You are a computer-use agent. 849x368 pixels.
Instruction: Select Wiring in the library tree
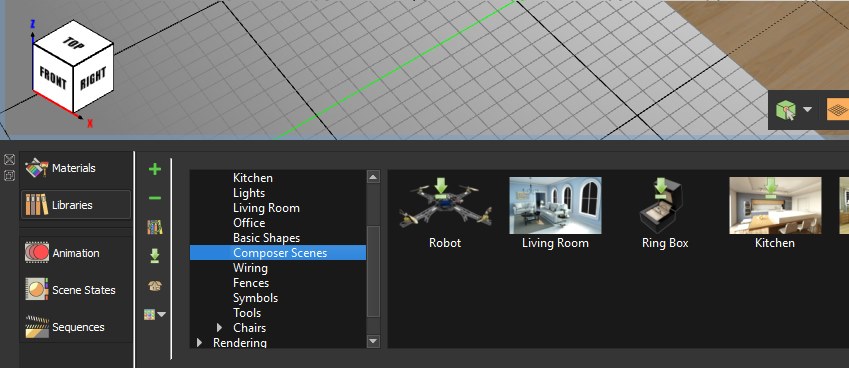[x=250, y=267]
